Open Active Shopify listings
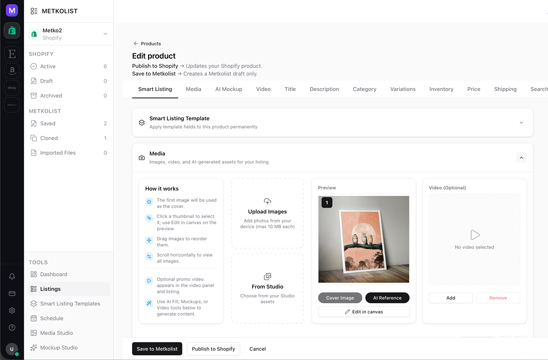The image size is (548, 360). pos(68,66)
